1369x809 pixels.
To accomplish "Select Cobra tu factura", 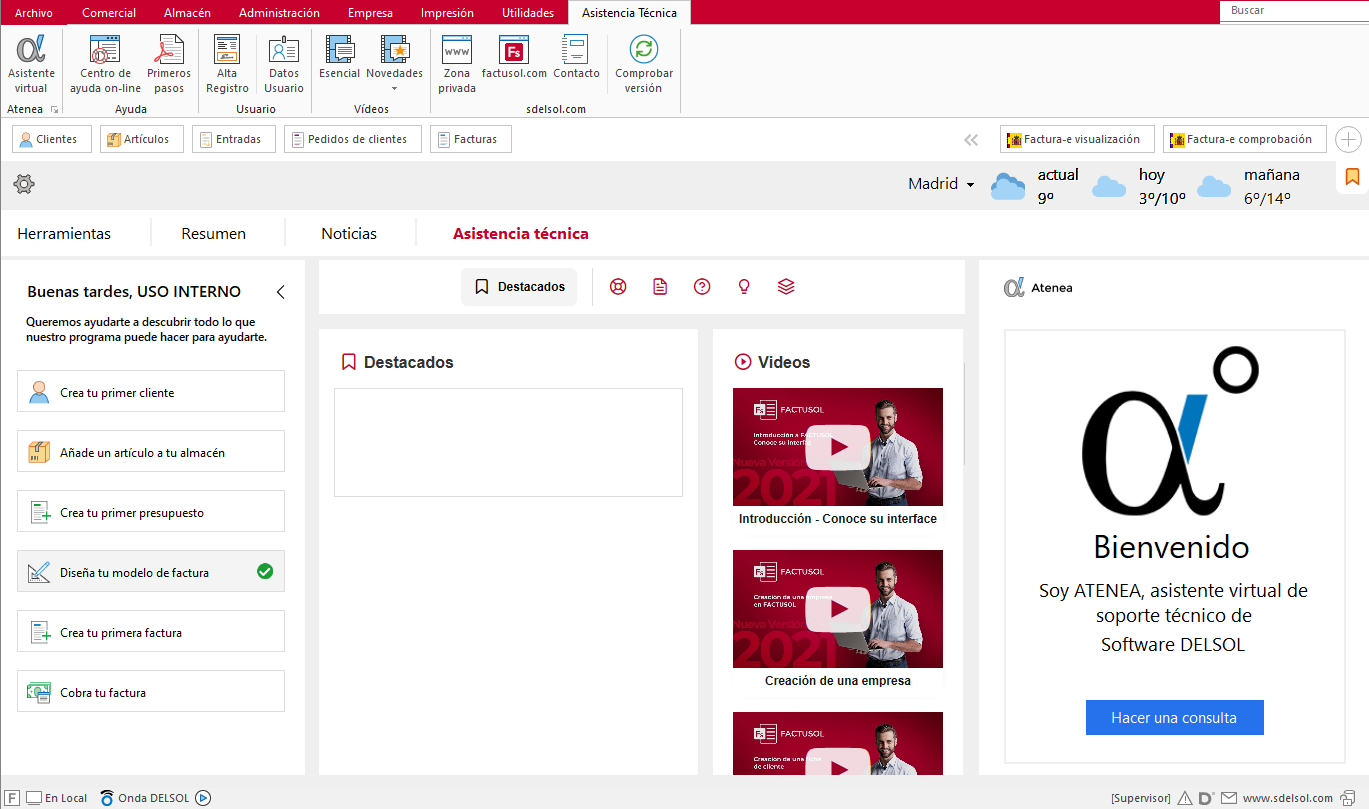I will 151,691.
